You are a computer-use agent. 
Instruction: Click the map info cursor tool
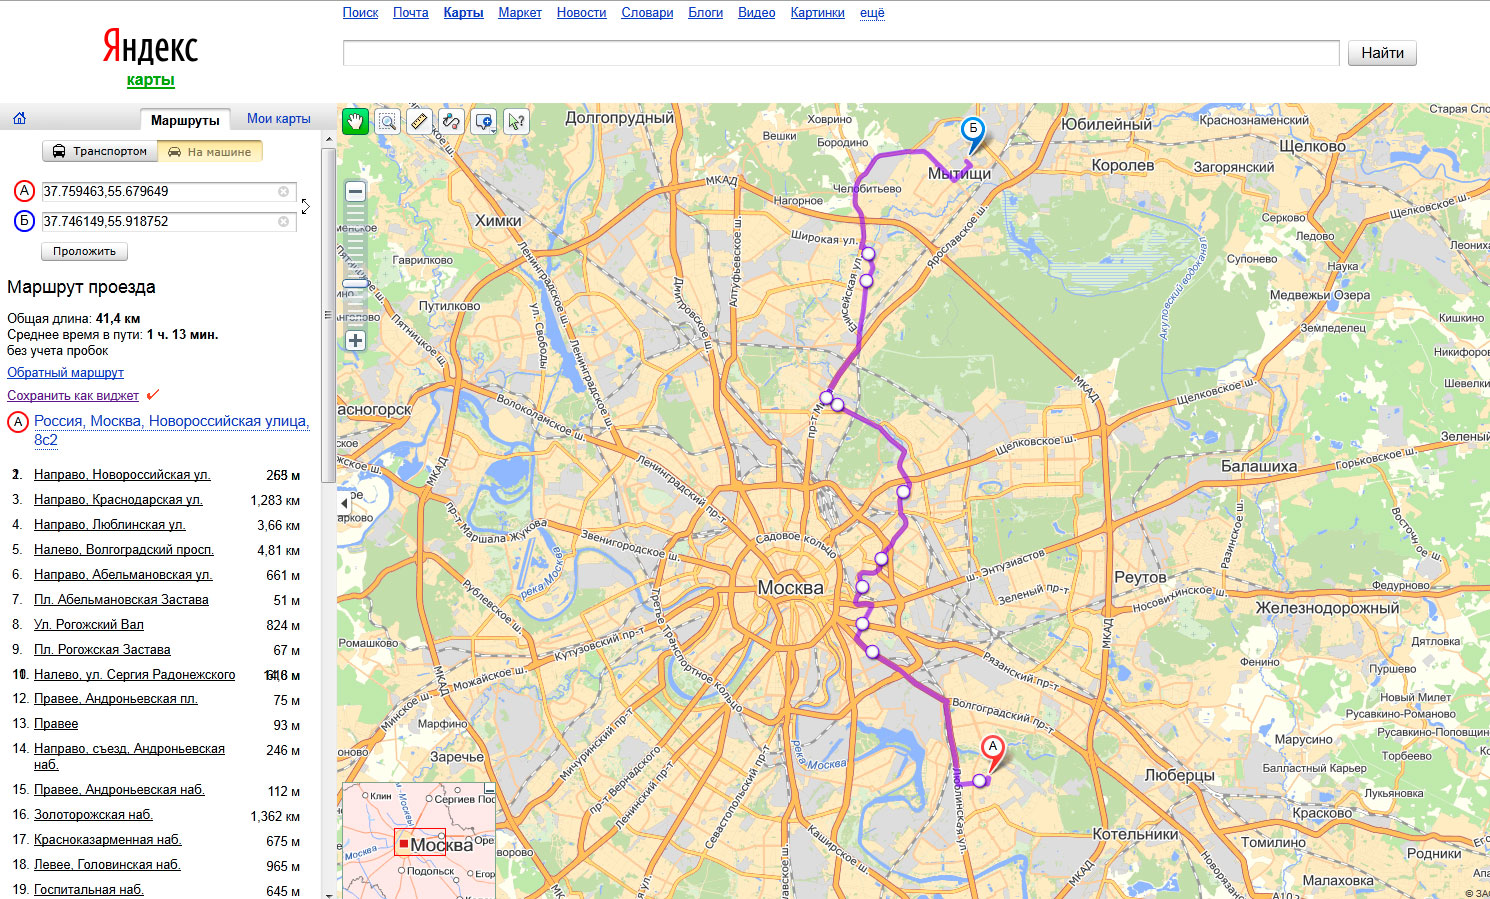coord(516,121)
